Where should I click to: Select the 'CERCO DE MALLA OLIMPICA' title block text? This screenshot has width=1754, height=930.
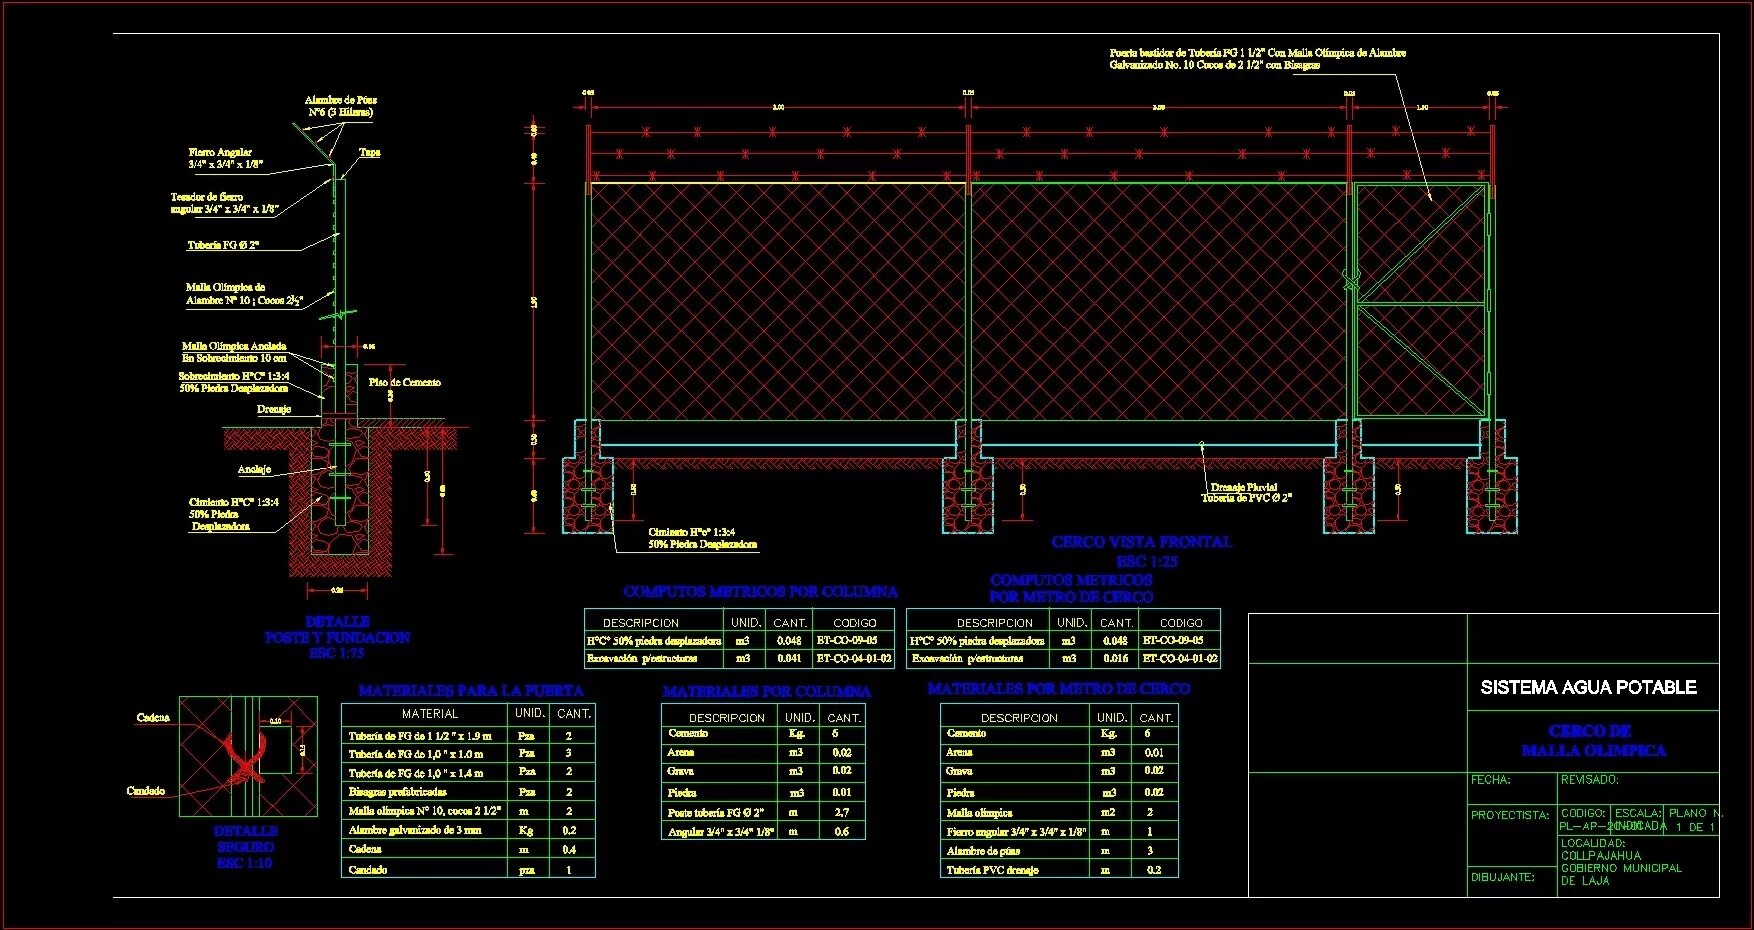(x=1593, y=741)
